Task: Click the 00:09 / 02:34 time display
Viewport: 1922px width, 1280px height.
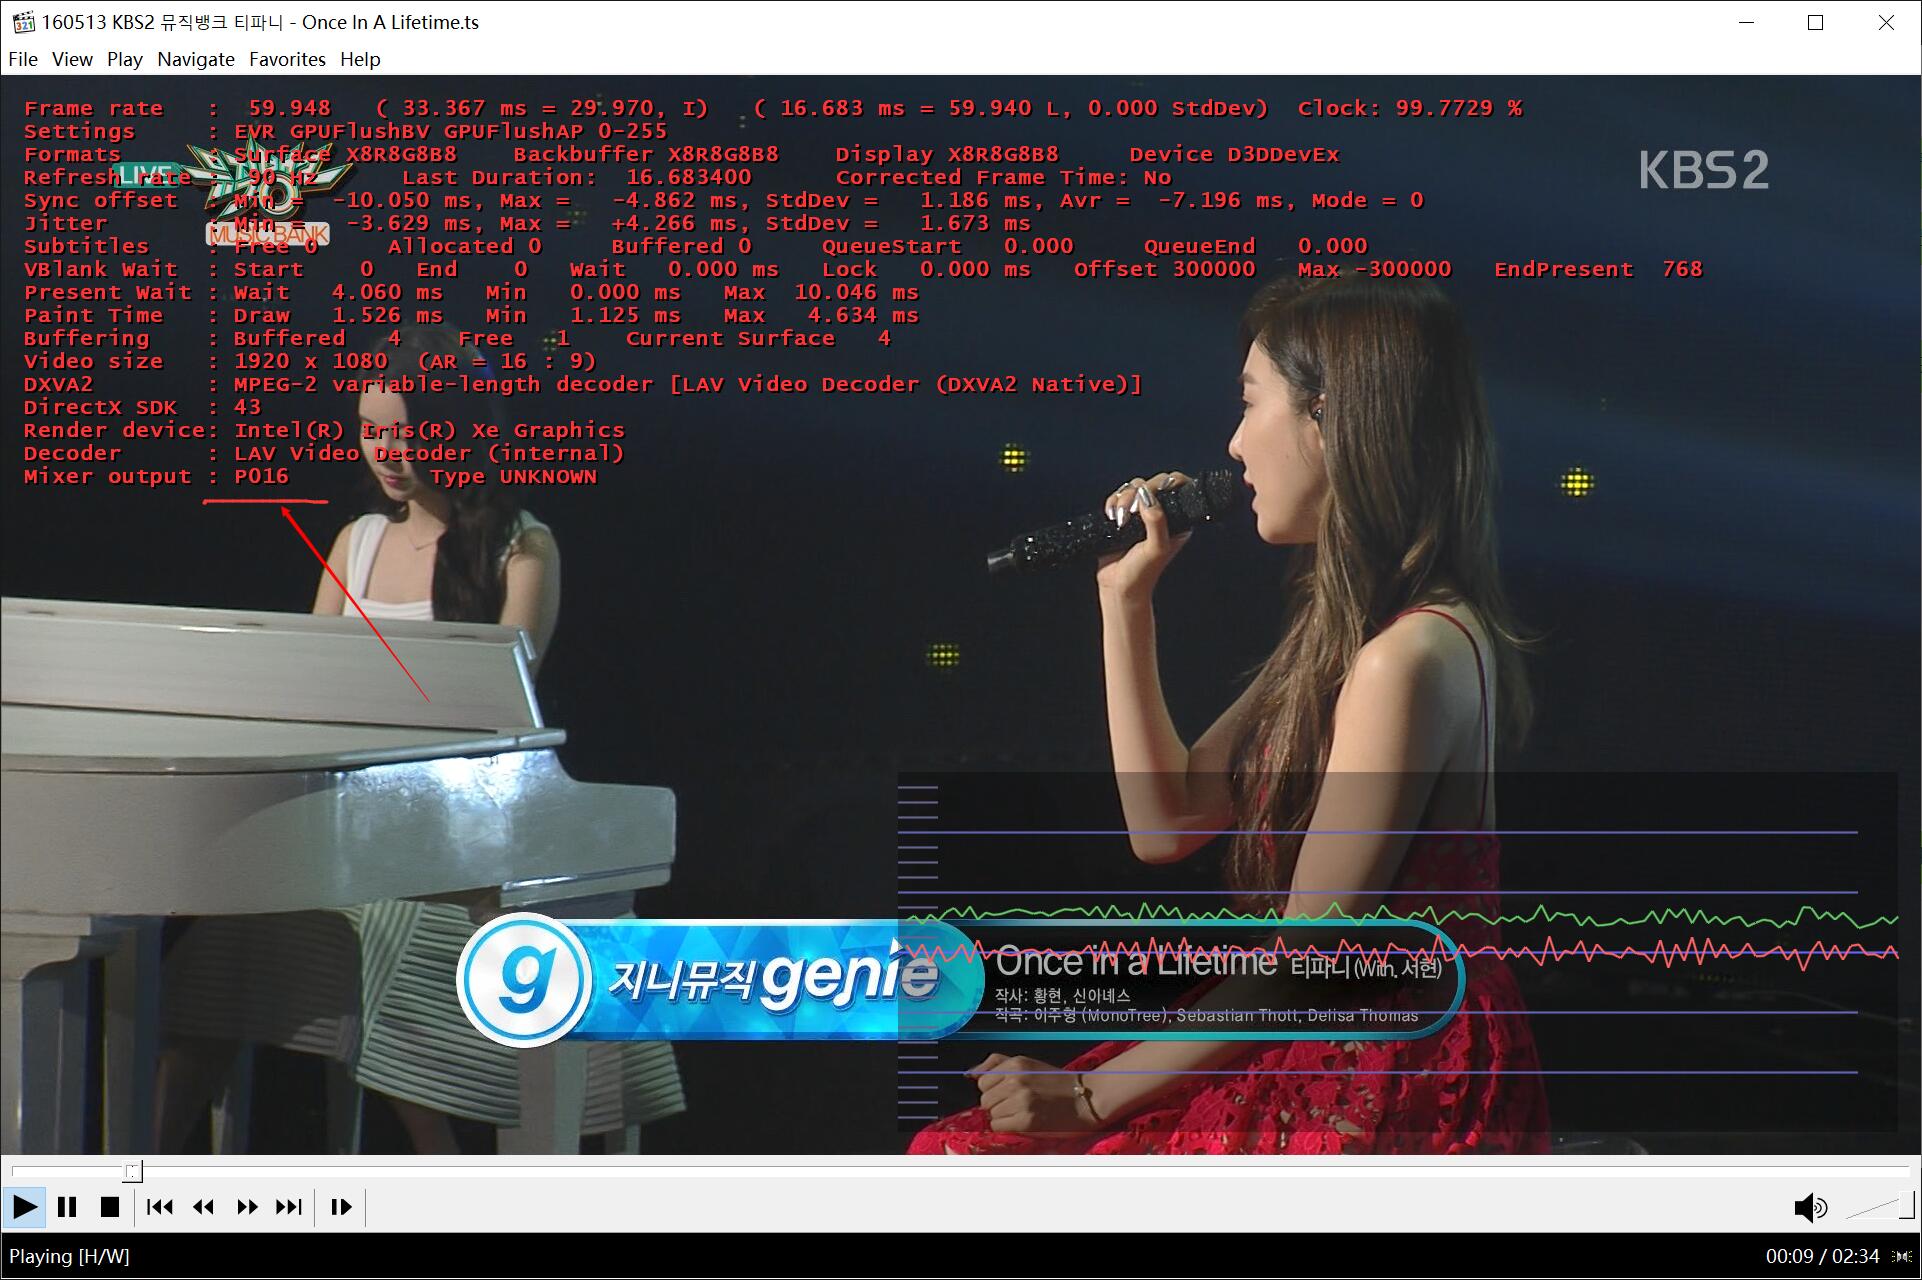Action: click(1822, 1256)
